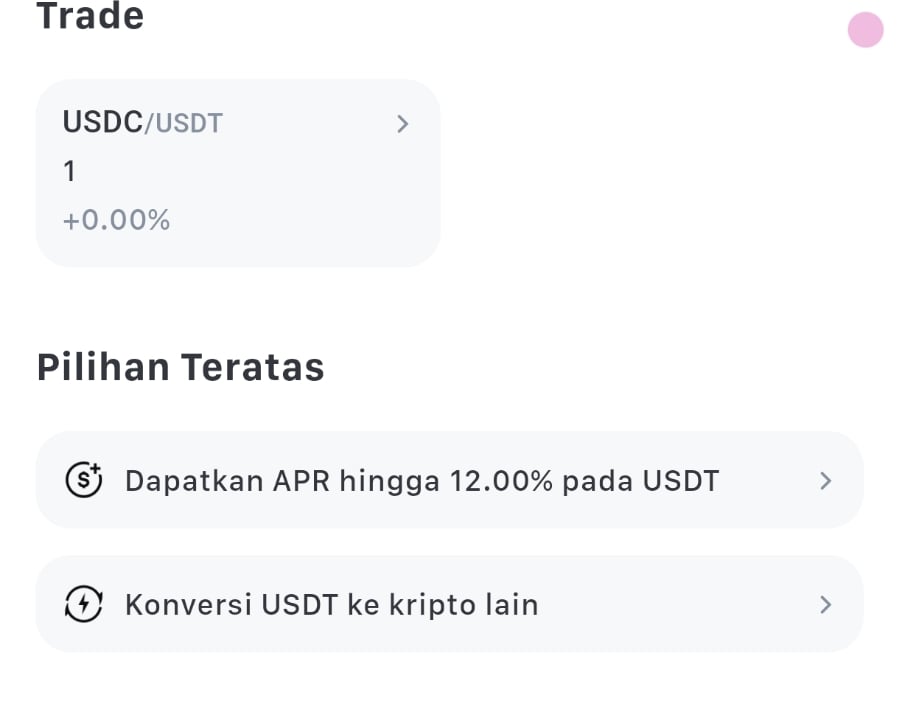Click the /USDT quote symbol text
The image size is (899, 722).
click(x=184, y=123)
